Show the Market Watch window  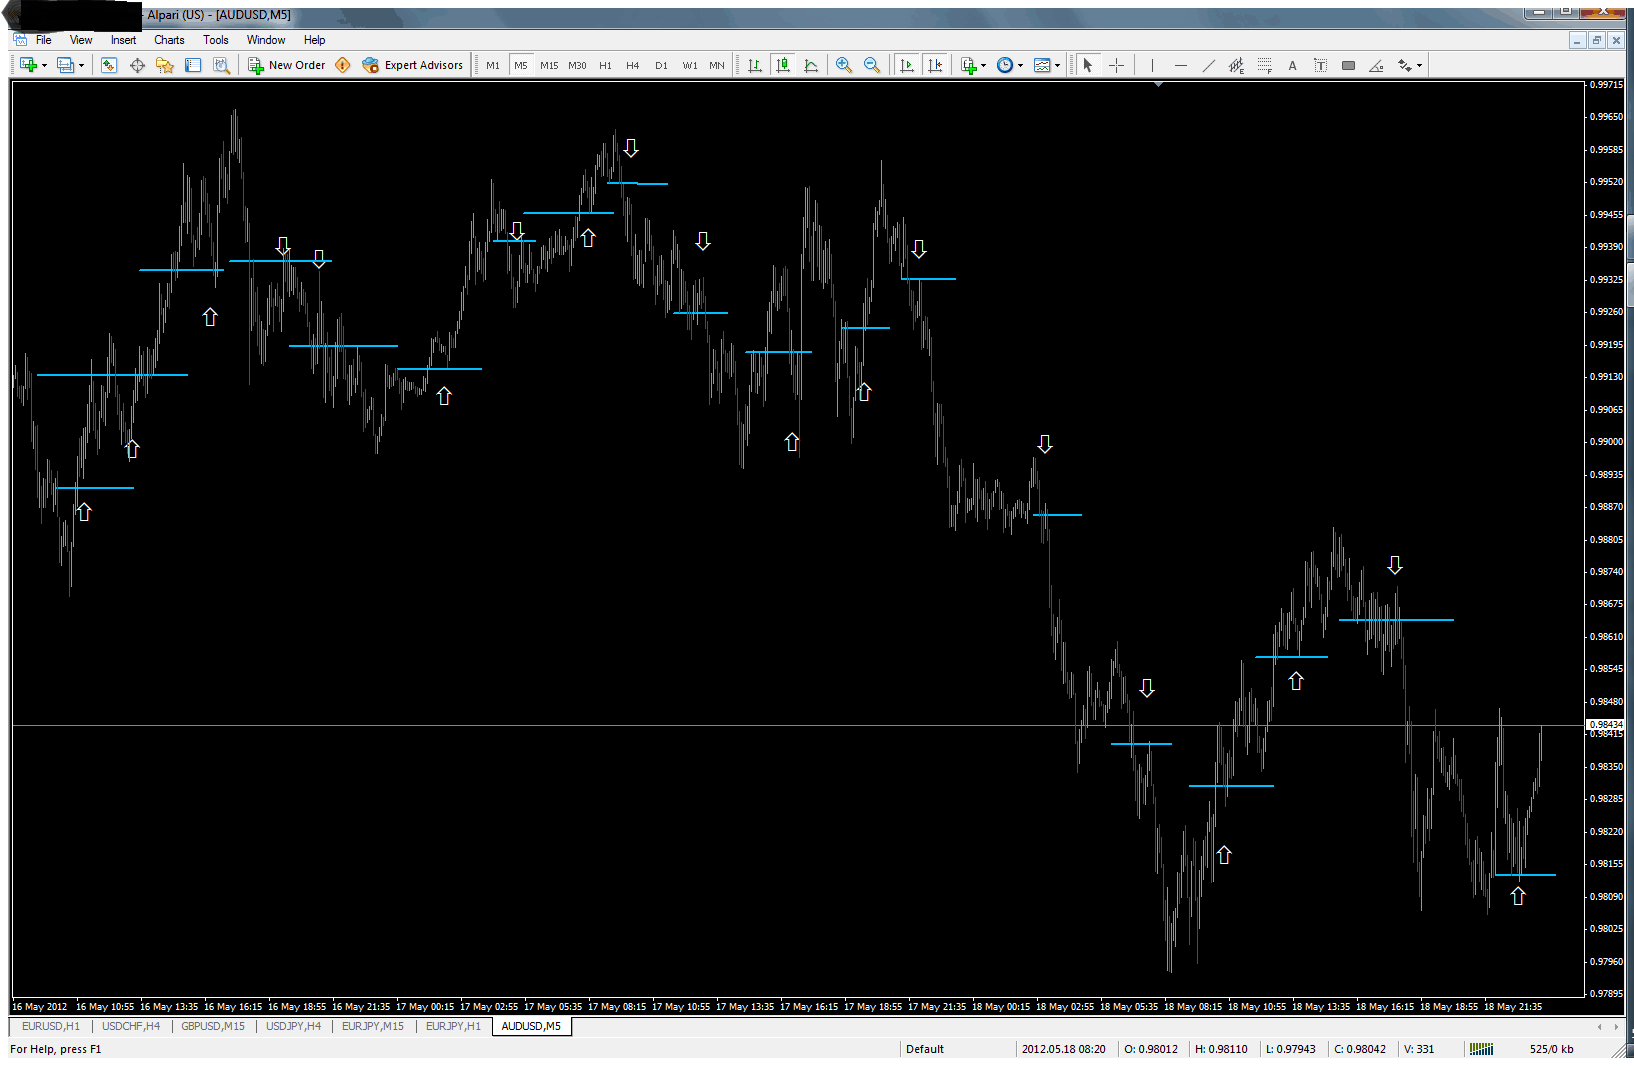point(109,65)
